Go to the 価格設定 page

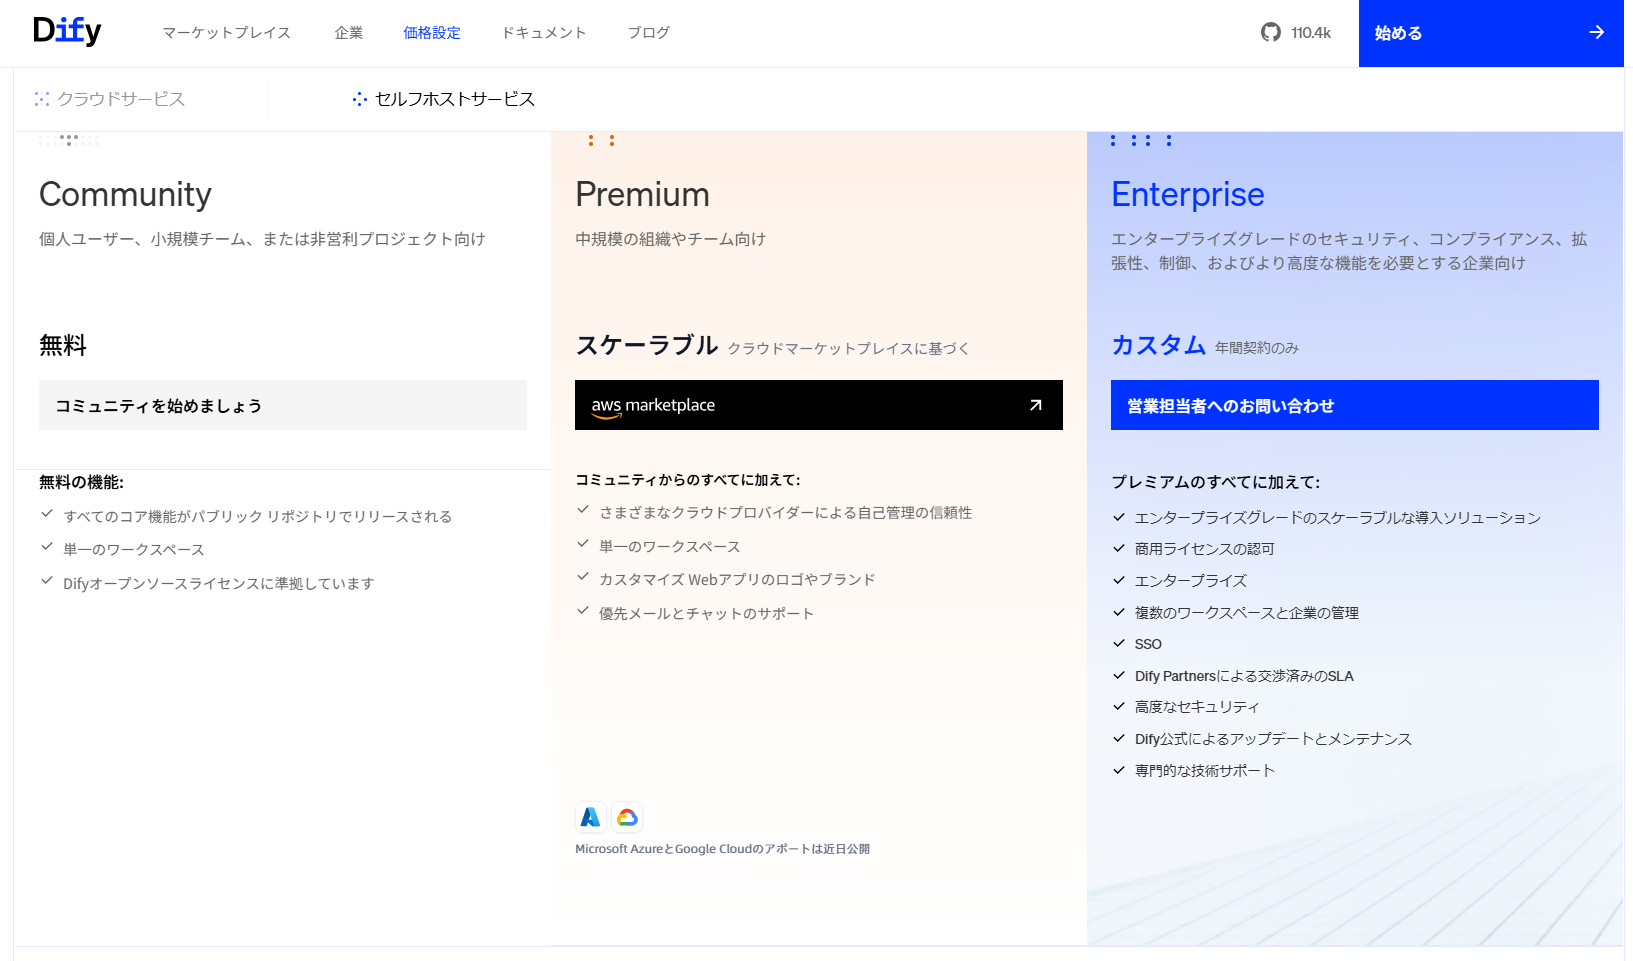pos(432,33)
